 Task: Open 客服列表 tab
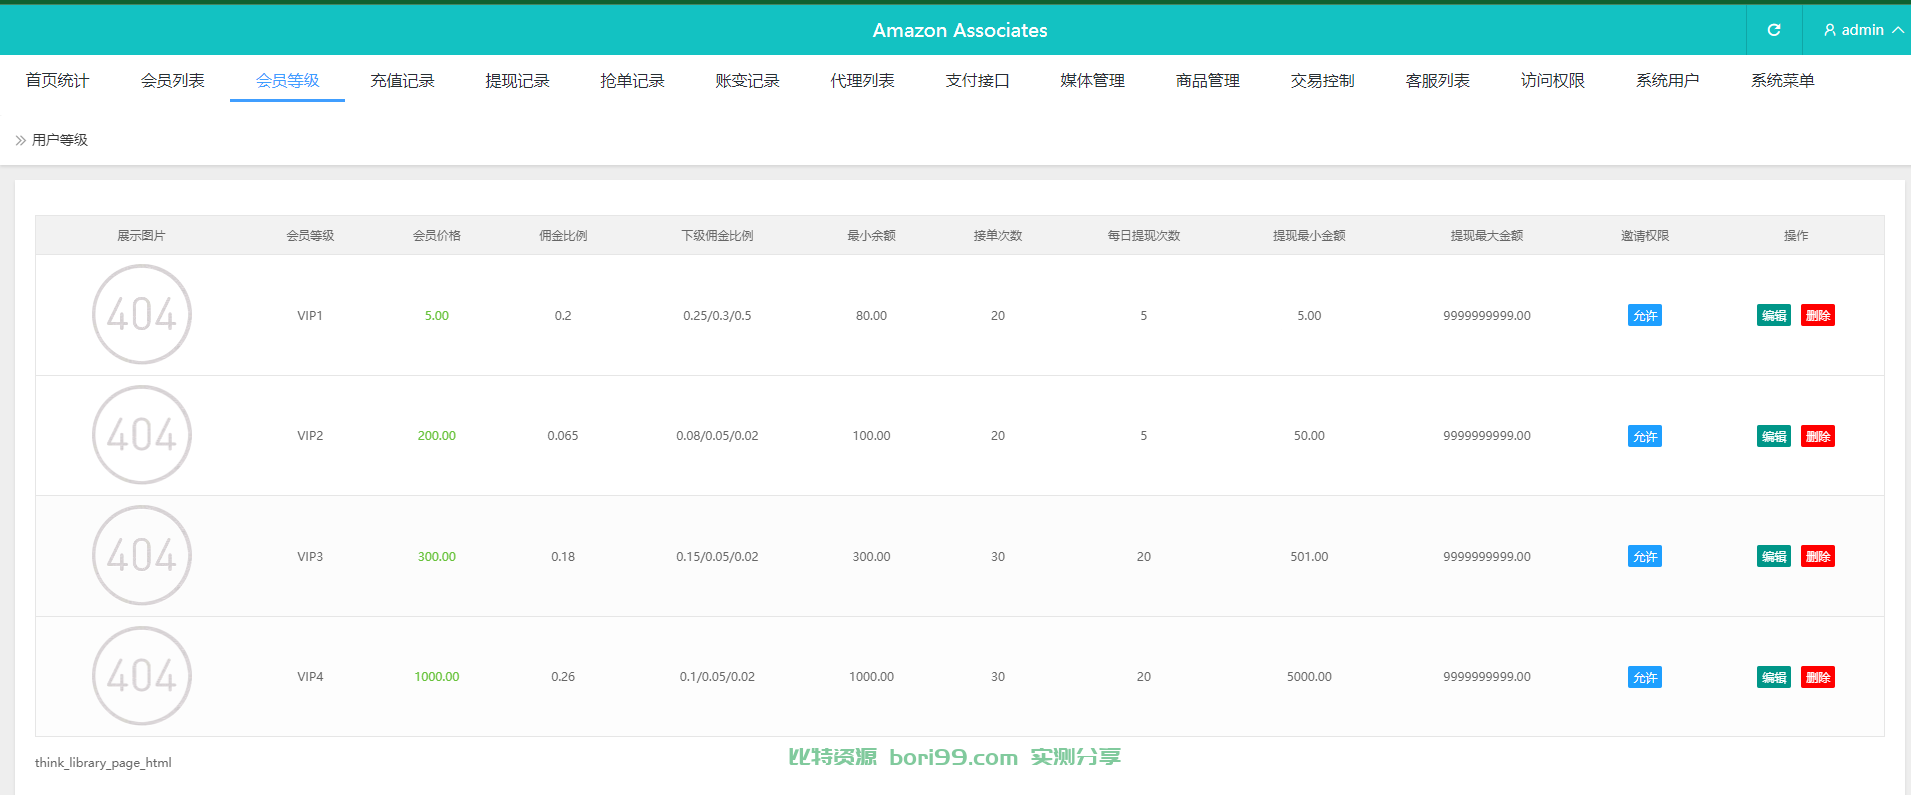(x=1437, y=80)
